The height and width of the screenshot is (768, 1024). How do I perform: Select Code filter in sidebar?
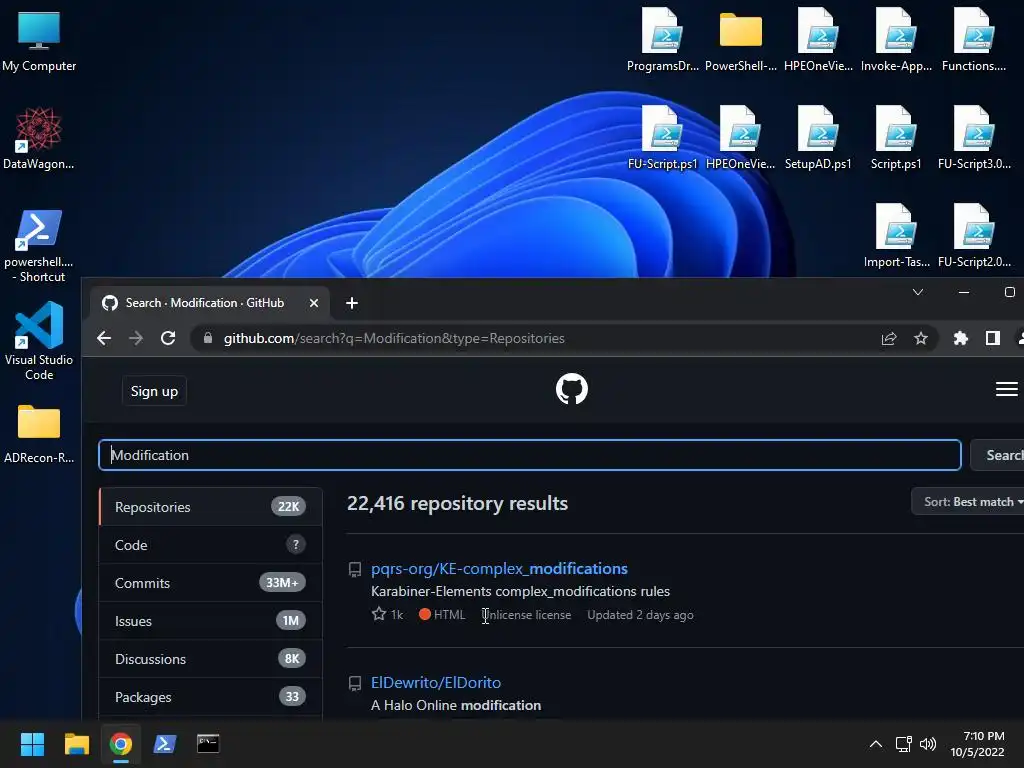click(x=210, y=545)
